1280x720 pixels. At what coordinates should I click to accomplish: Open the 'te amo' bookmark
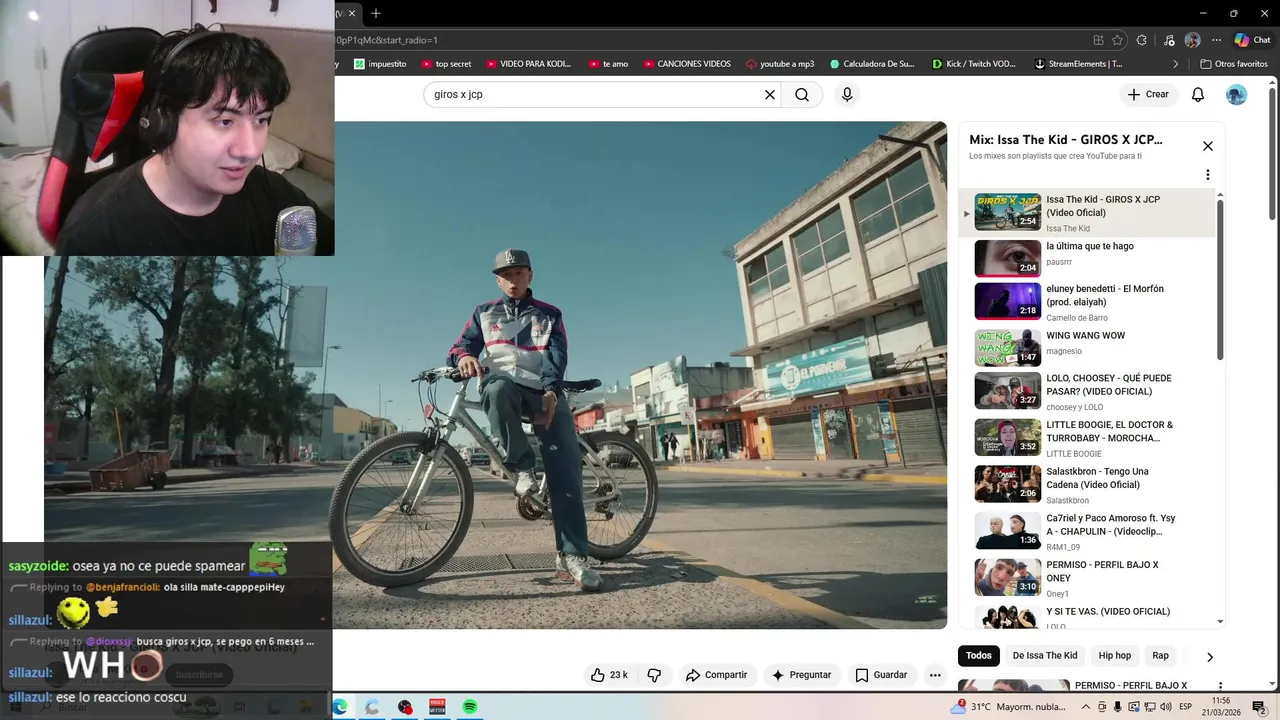[609, 64]
